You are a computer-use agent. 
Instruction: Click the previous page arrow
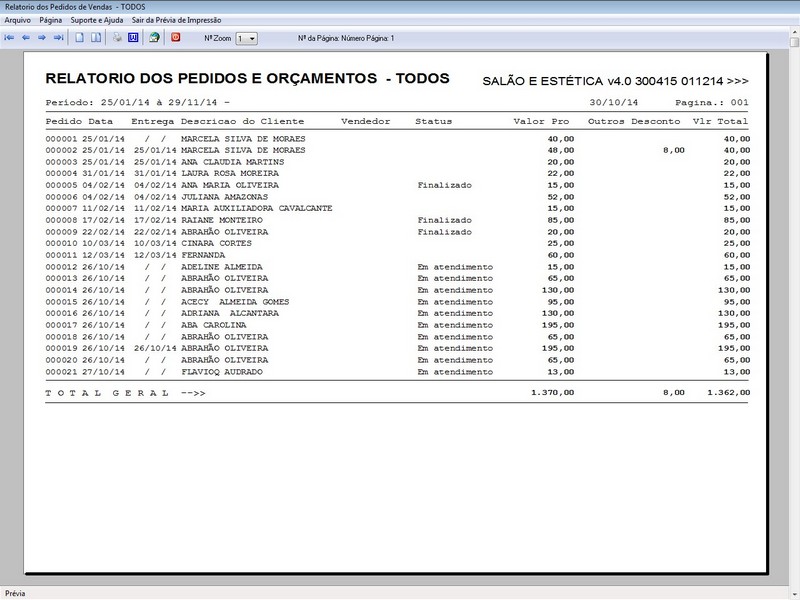(x=26, y=38)
